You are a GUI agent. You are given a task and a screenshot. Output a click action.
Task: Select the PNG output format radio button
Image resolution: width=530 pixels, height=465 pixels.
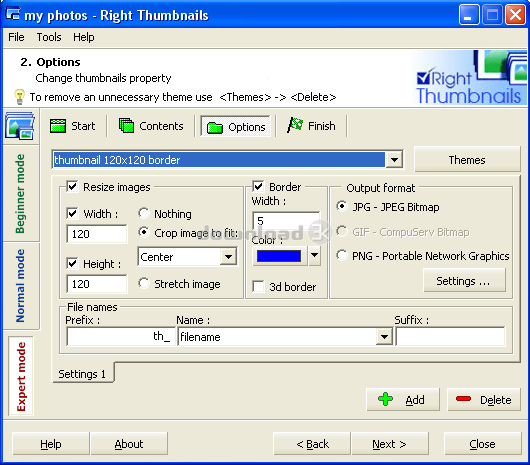[342, 255]
